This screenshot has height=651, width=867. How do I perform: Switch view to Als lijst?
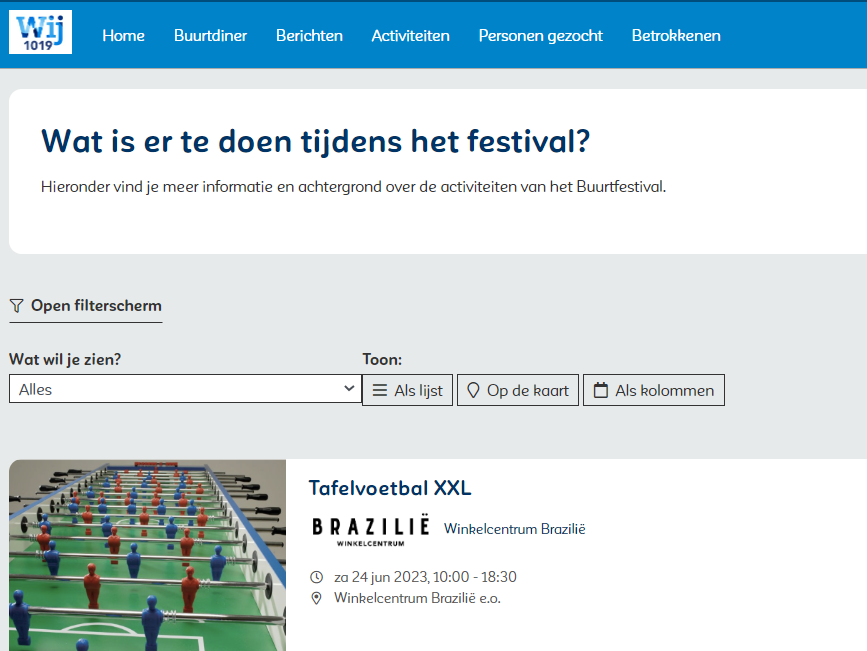407,390
